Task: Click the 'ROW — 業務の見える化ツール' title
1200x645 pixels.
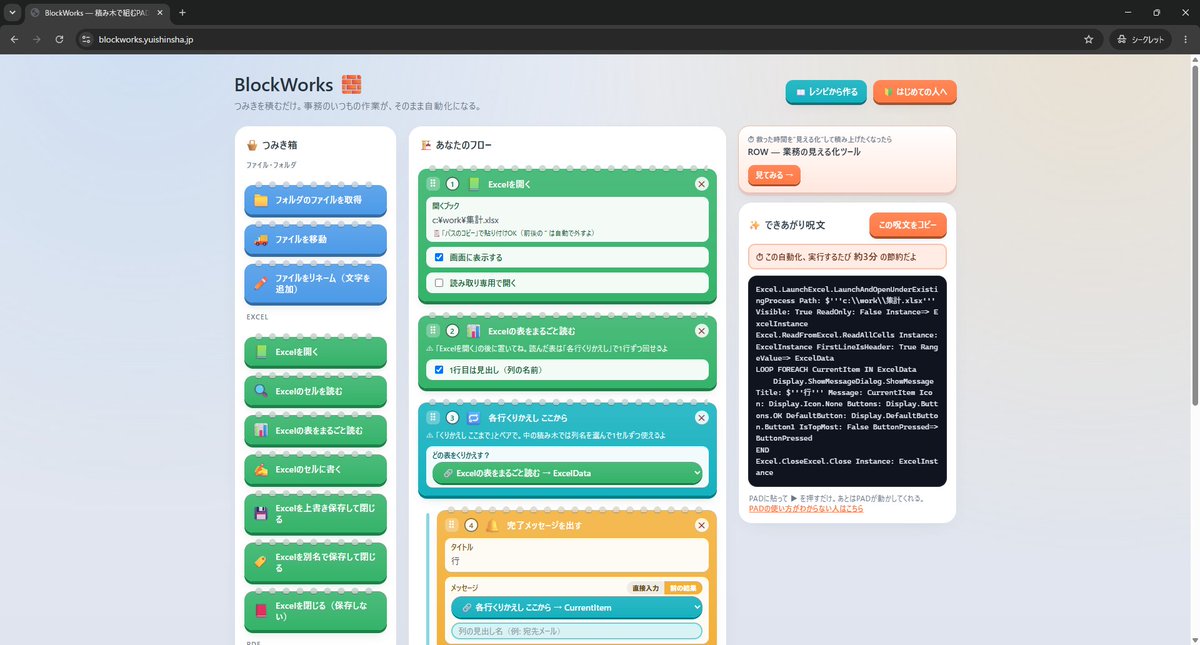Action: pos(804,152)
